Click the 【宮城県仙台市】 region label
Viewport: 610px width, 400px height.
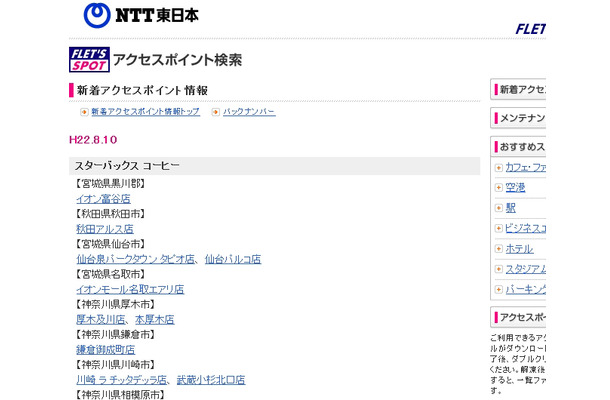(110, 244)
